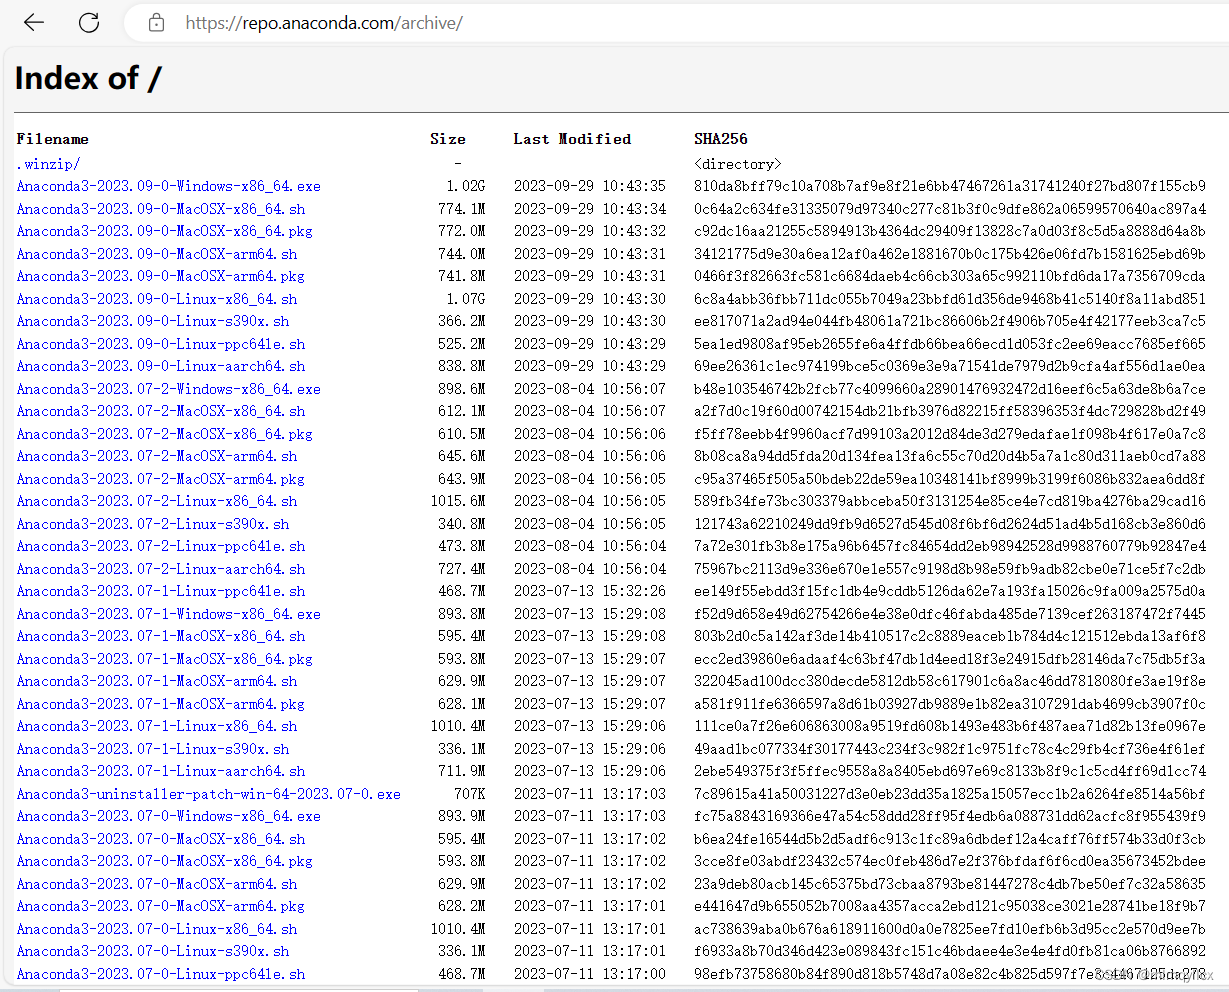This screenshot has width=1229, height=992.
Task: Click the SHA256 hash beginning 6c8a4abb36fb
Action: click(950, 299)
